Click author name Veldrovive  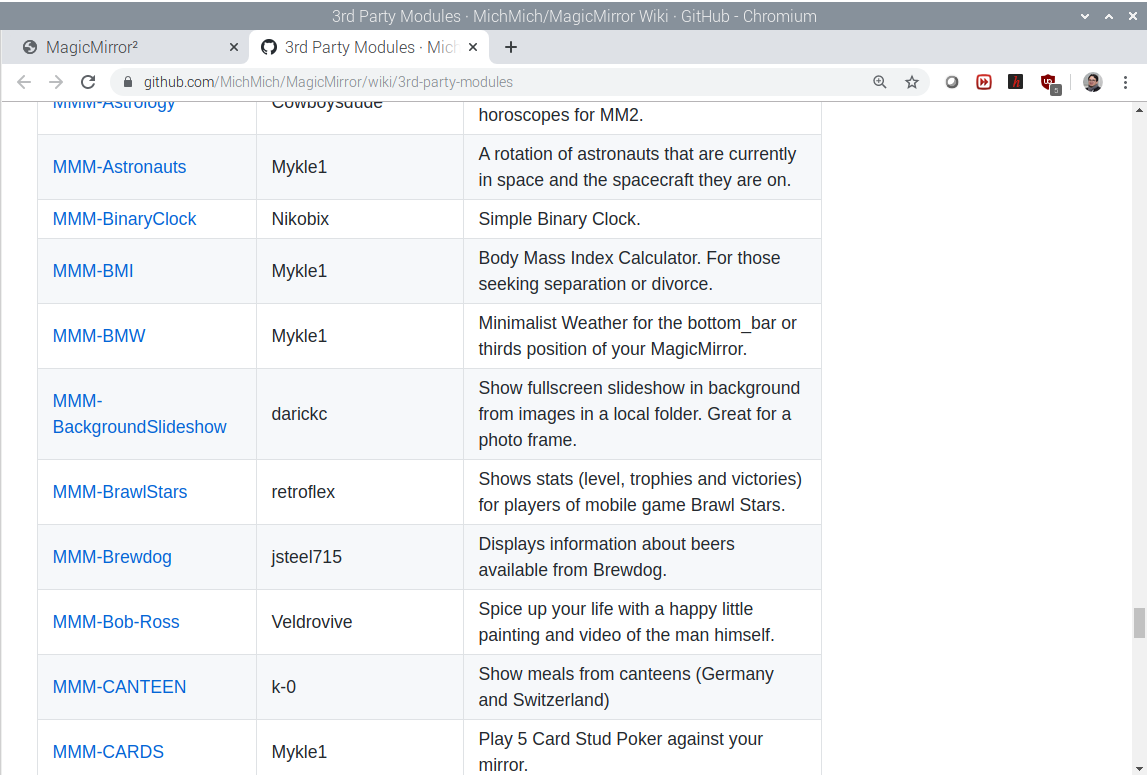point(312,622)
